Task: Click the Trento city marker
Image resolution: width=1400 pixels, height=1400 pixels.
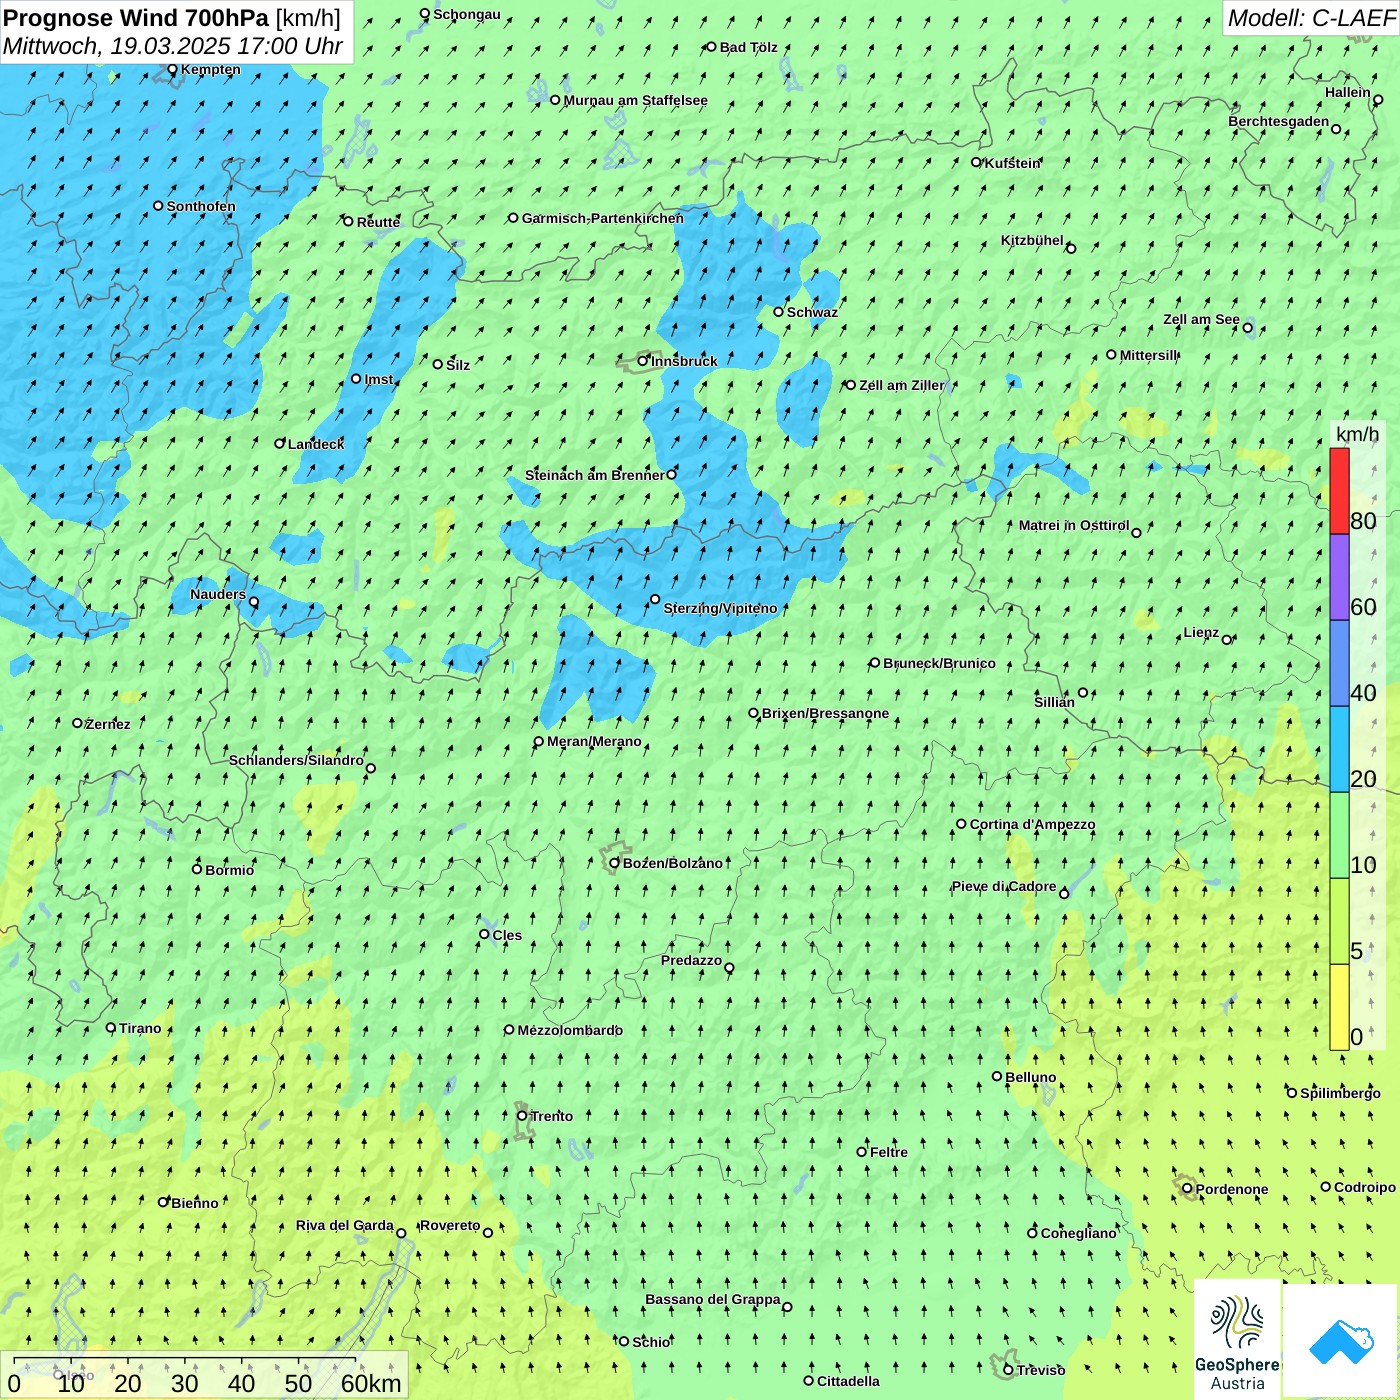Action: tap(522, 1116)
